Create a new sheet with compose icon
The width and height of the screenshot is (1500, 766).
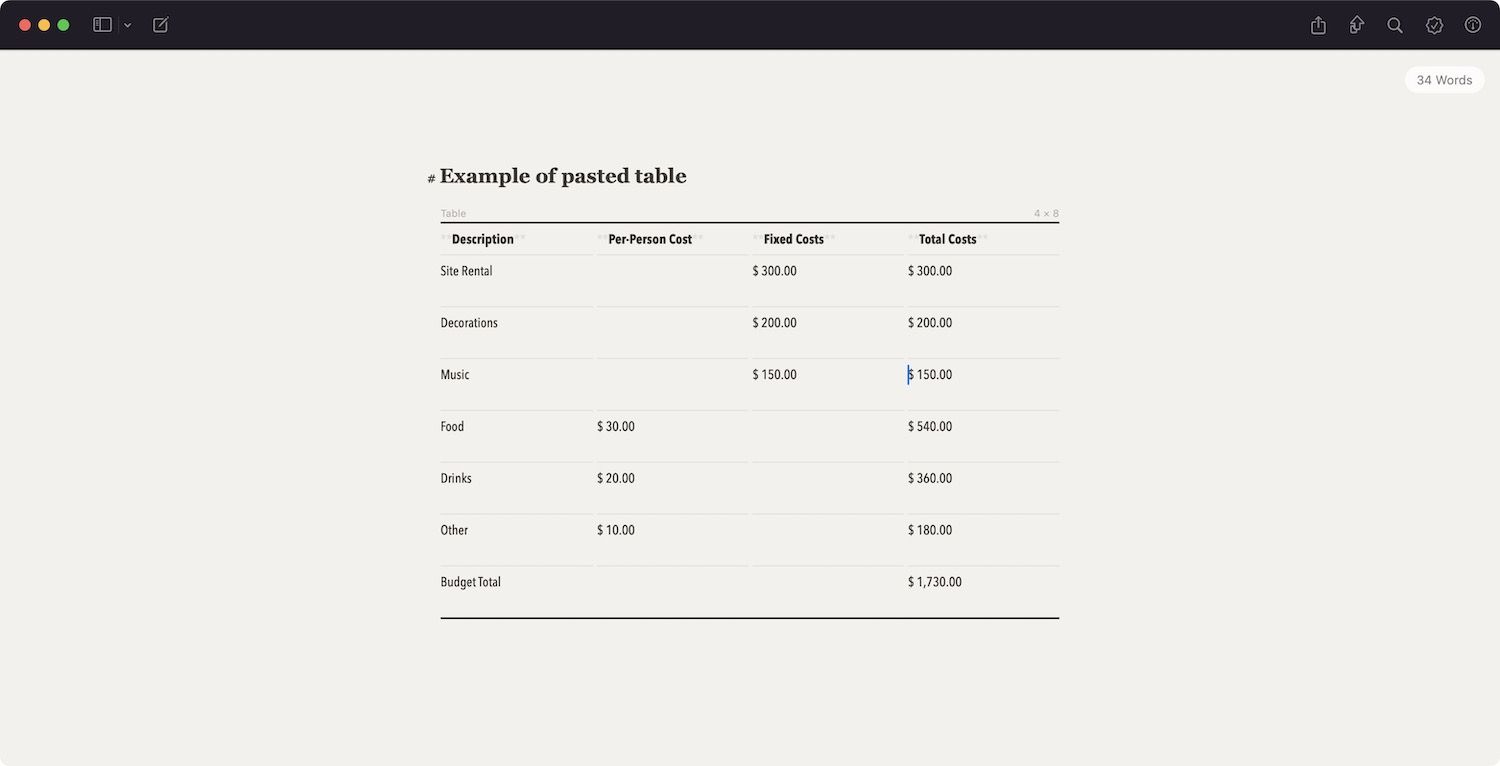point(161,25)
